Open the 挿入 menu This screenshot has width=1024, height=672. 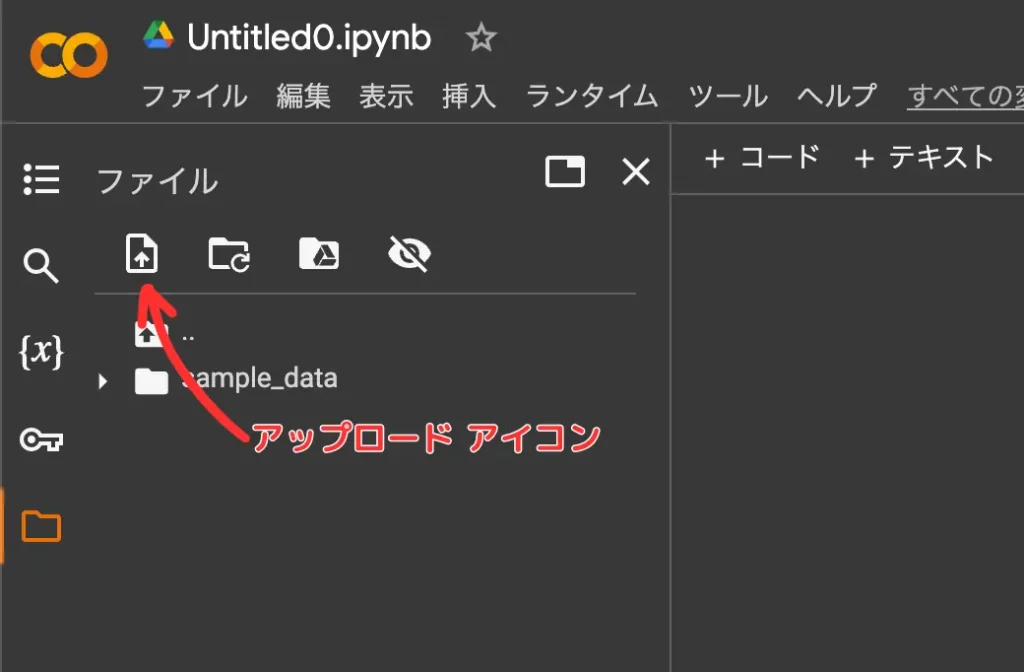pos(469,96)
